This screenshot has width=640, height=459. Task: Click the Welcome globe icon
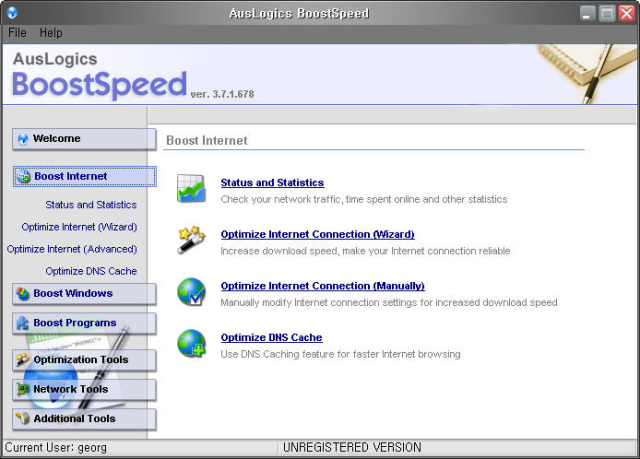coord(23,139)
